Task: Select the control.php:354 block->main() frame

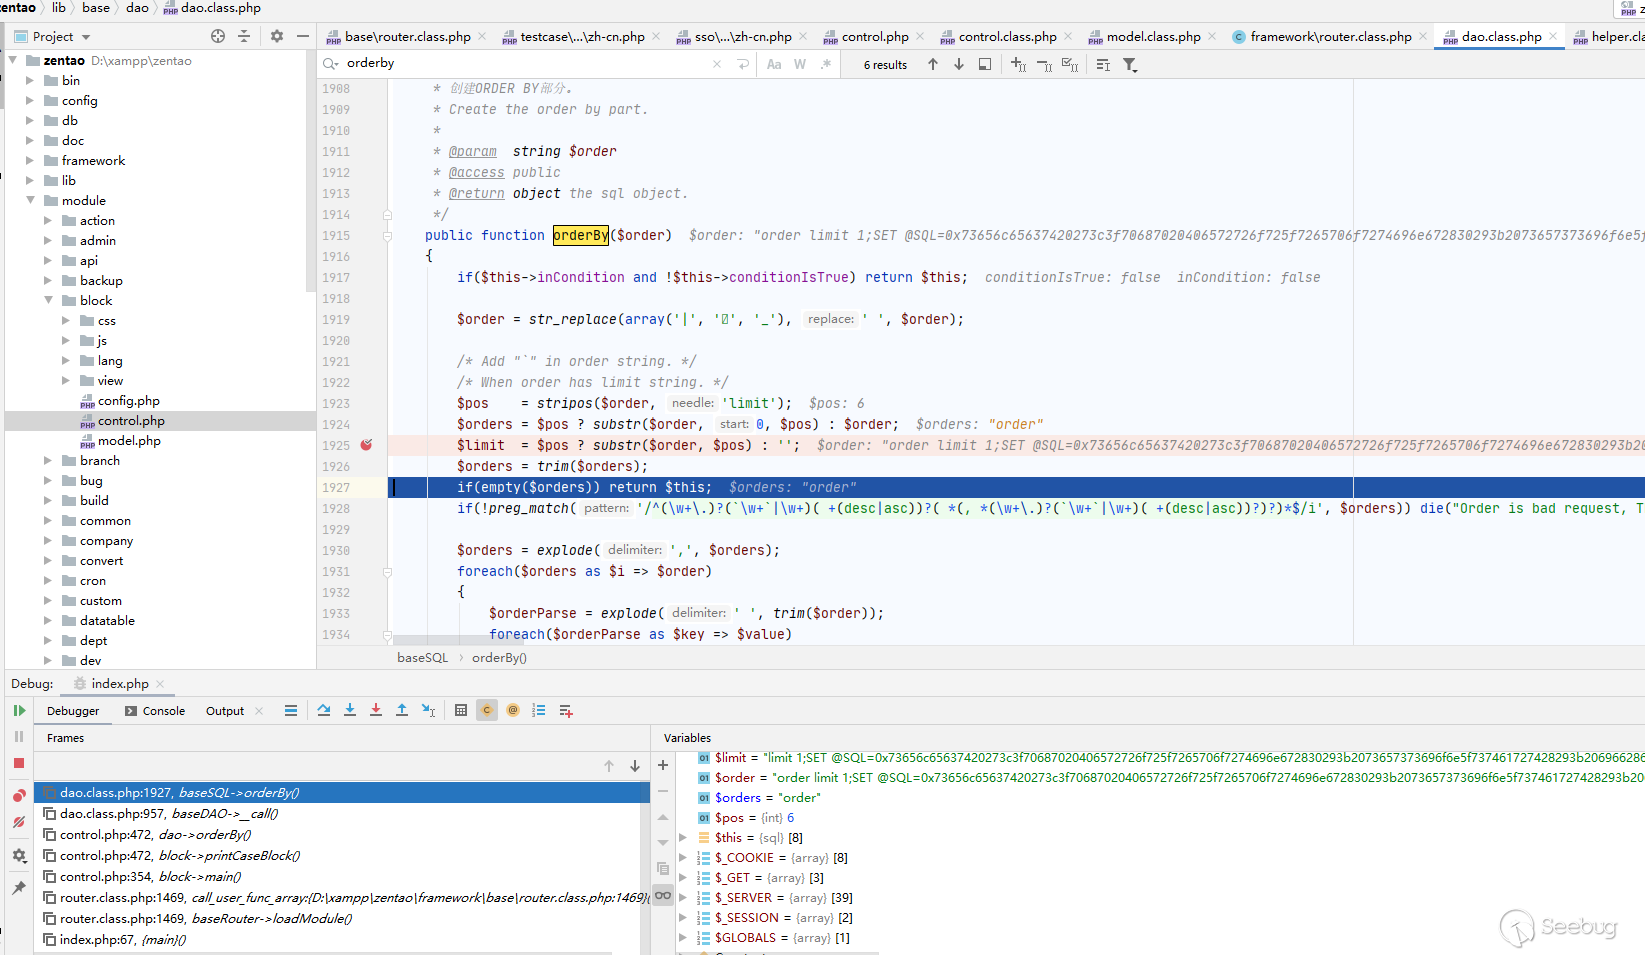Action: click(150, 877)
